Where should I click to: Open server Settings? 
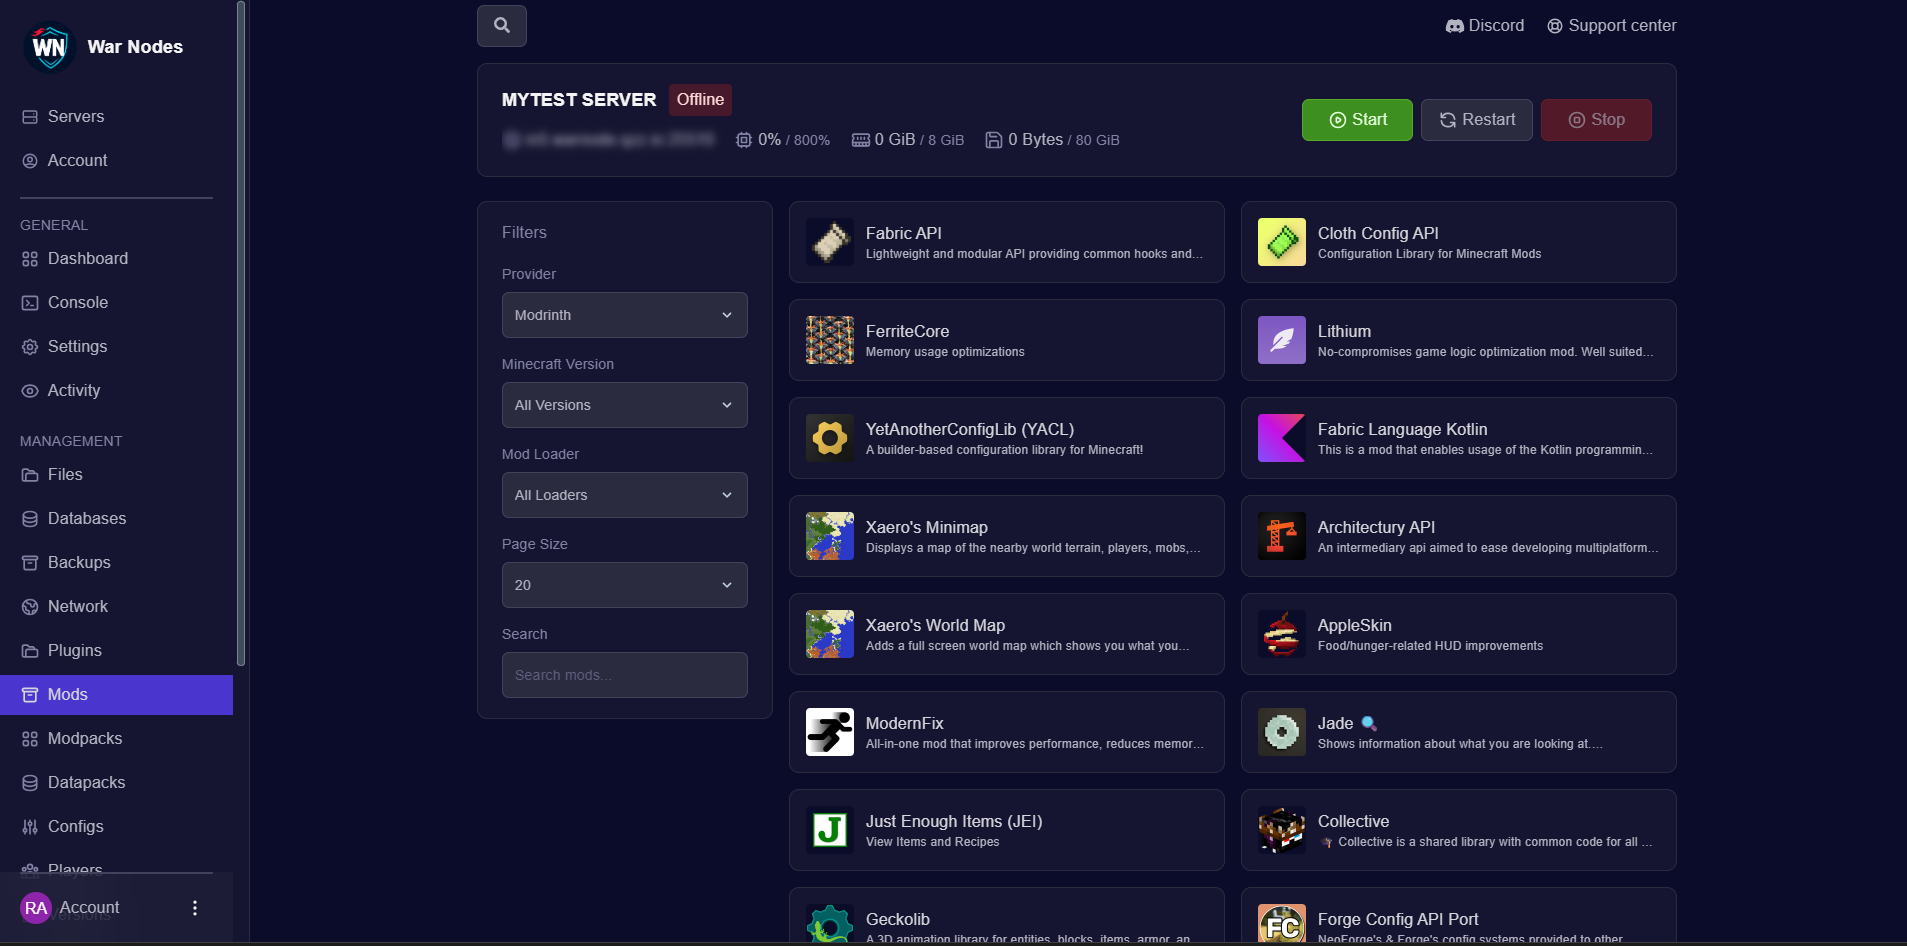[x=116, y=347]
